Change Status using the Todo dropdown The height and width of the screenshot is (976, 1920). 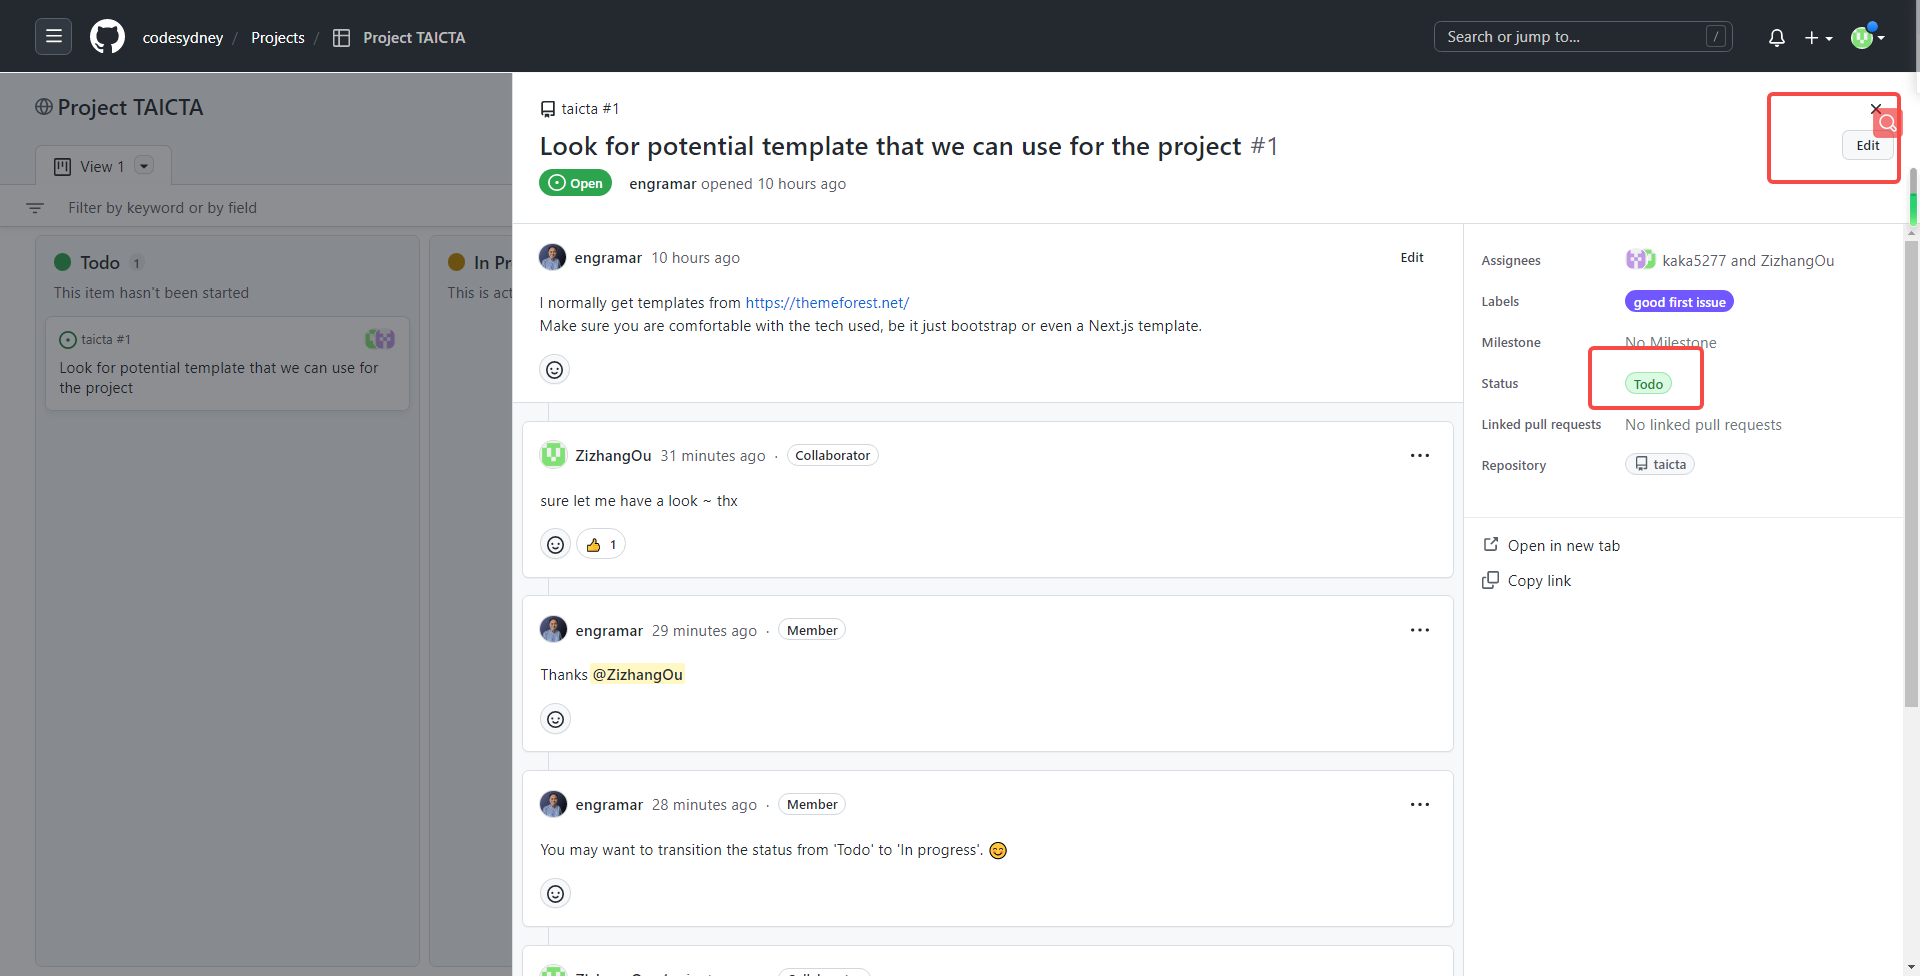pos(1649,383)
